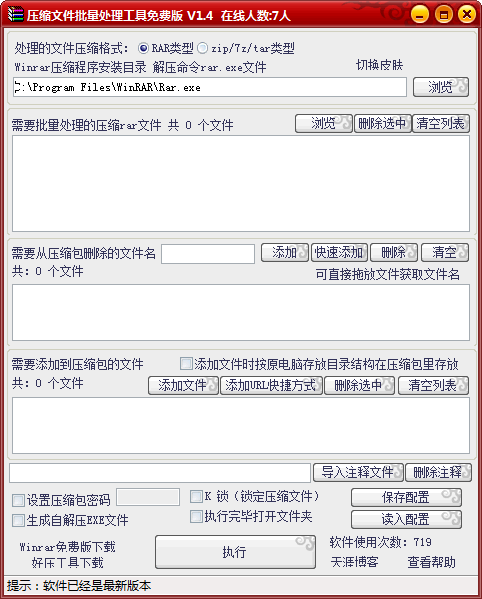Image resolution: width=482 pixels, height=599 pixels.
Task: Clear the rar file list with 清空列表
Action: click(441, 123)
